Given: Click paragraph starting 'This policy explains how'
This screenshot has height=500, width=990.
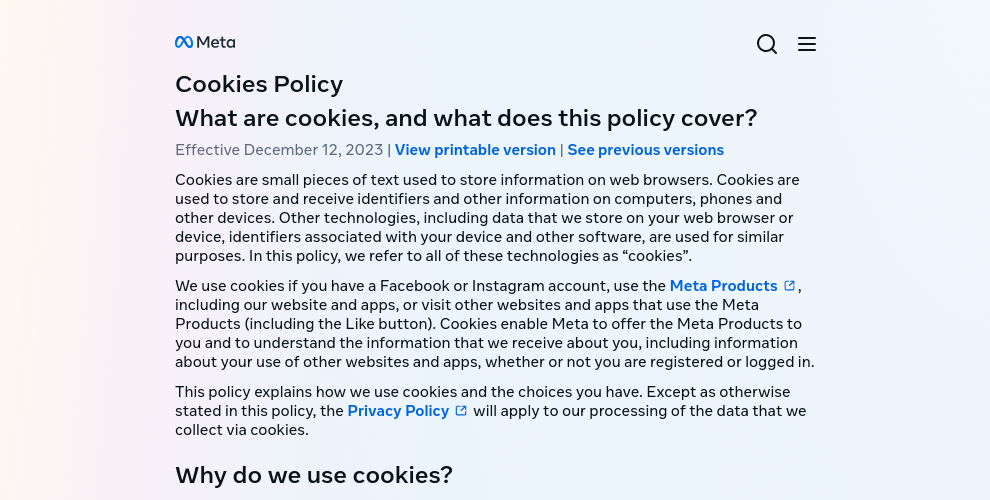Looking at the screenshot, I should tap(491, 411).
